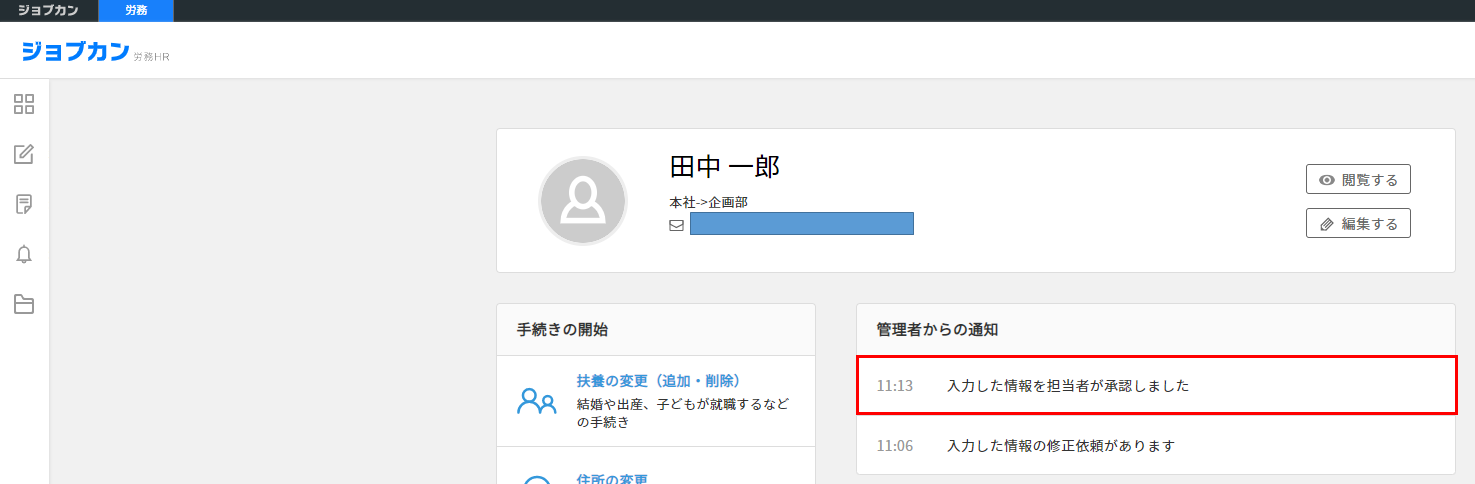The image size is (1475, 484).
Task: Open the document note icon in sidebar
Action: 24,205
